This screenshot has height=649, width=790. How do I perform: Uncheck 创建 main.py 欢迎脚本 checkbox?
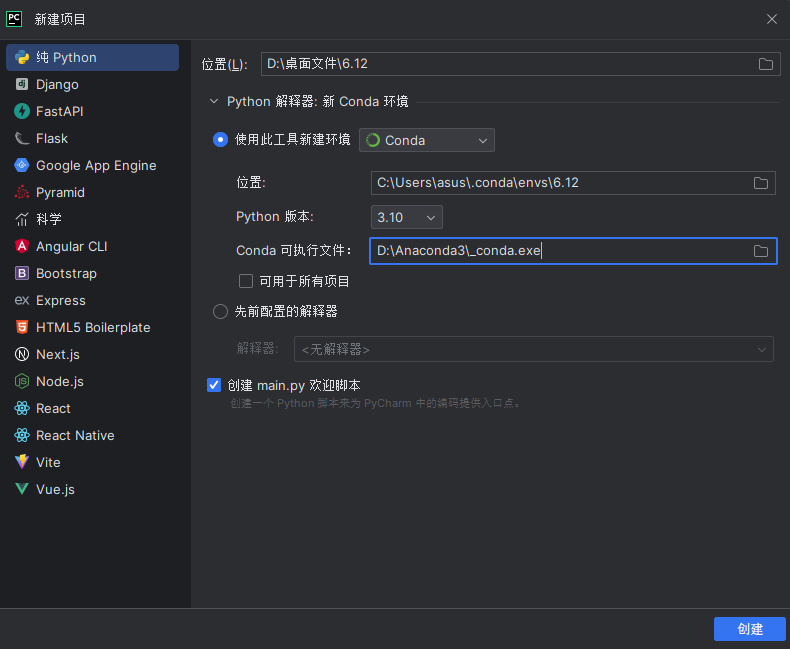coord(214,385)
